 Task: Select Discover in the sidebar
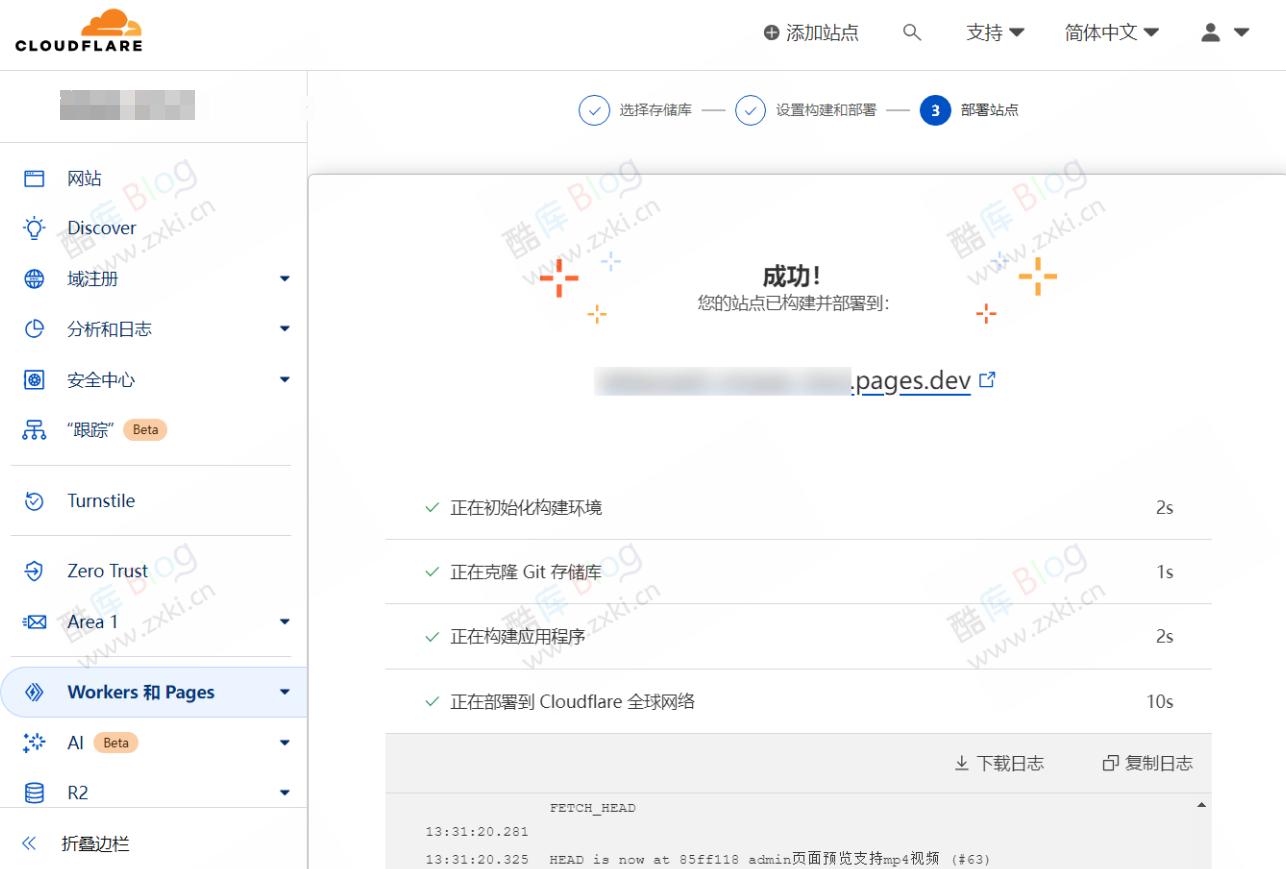pos(101,228)
